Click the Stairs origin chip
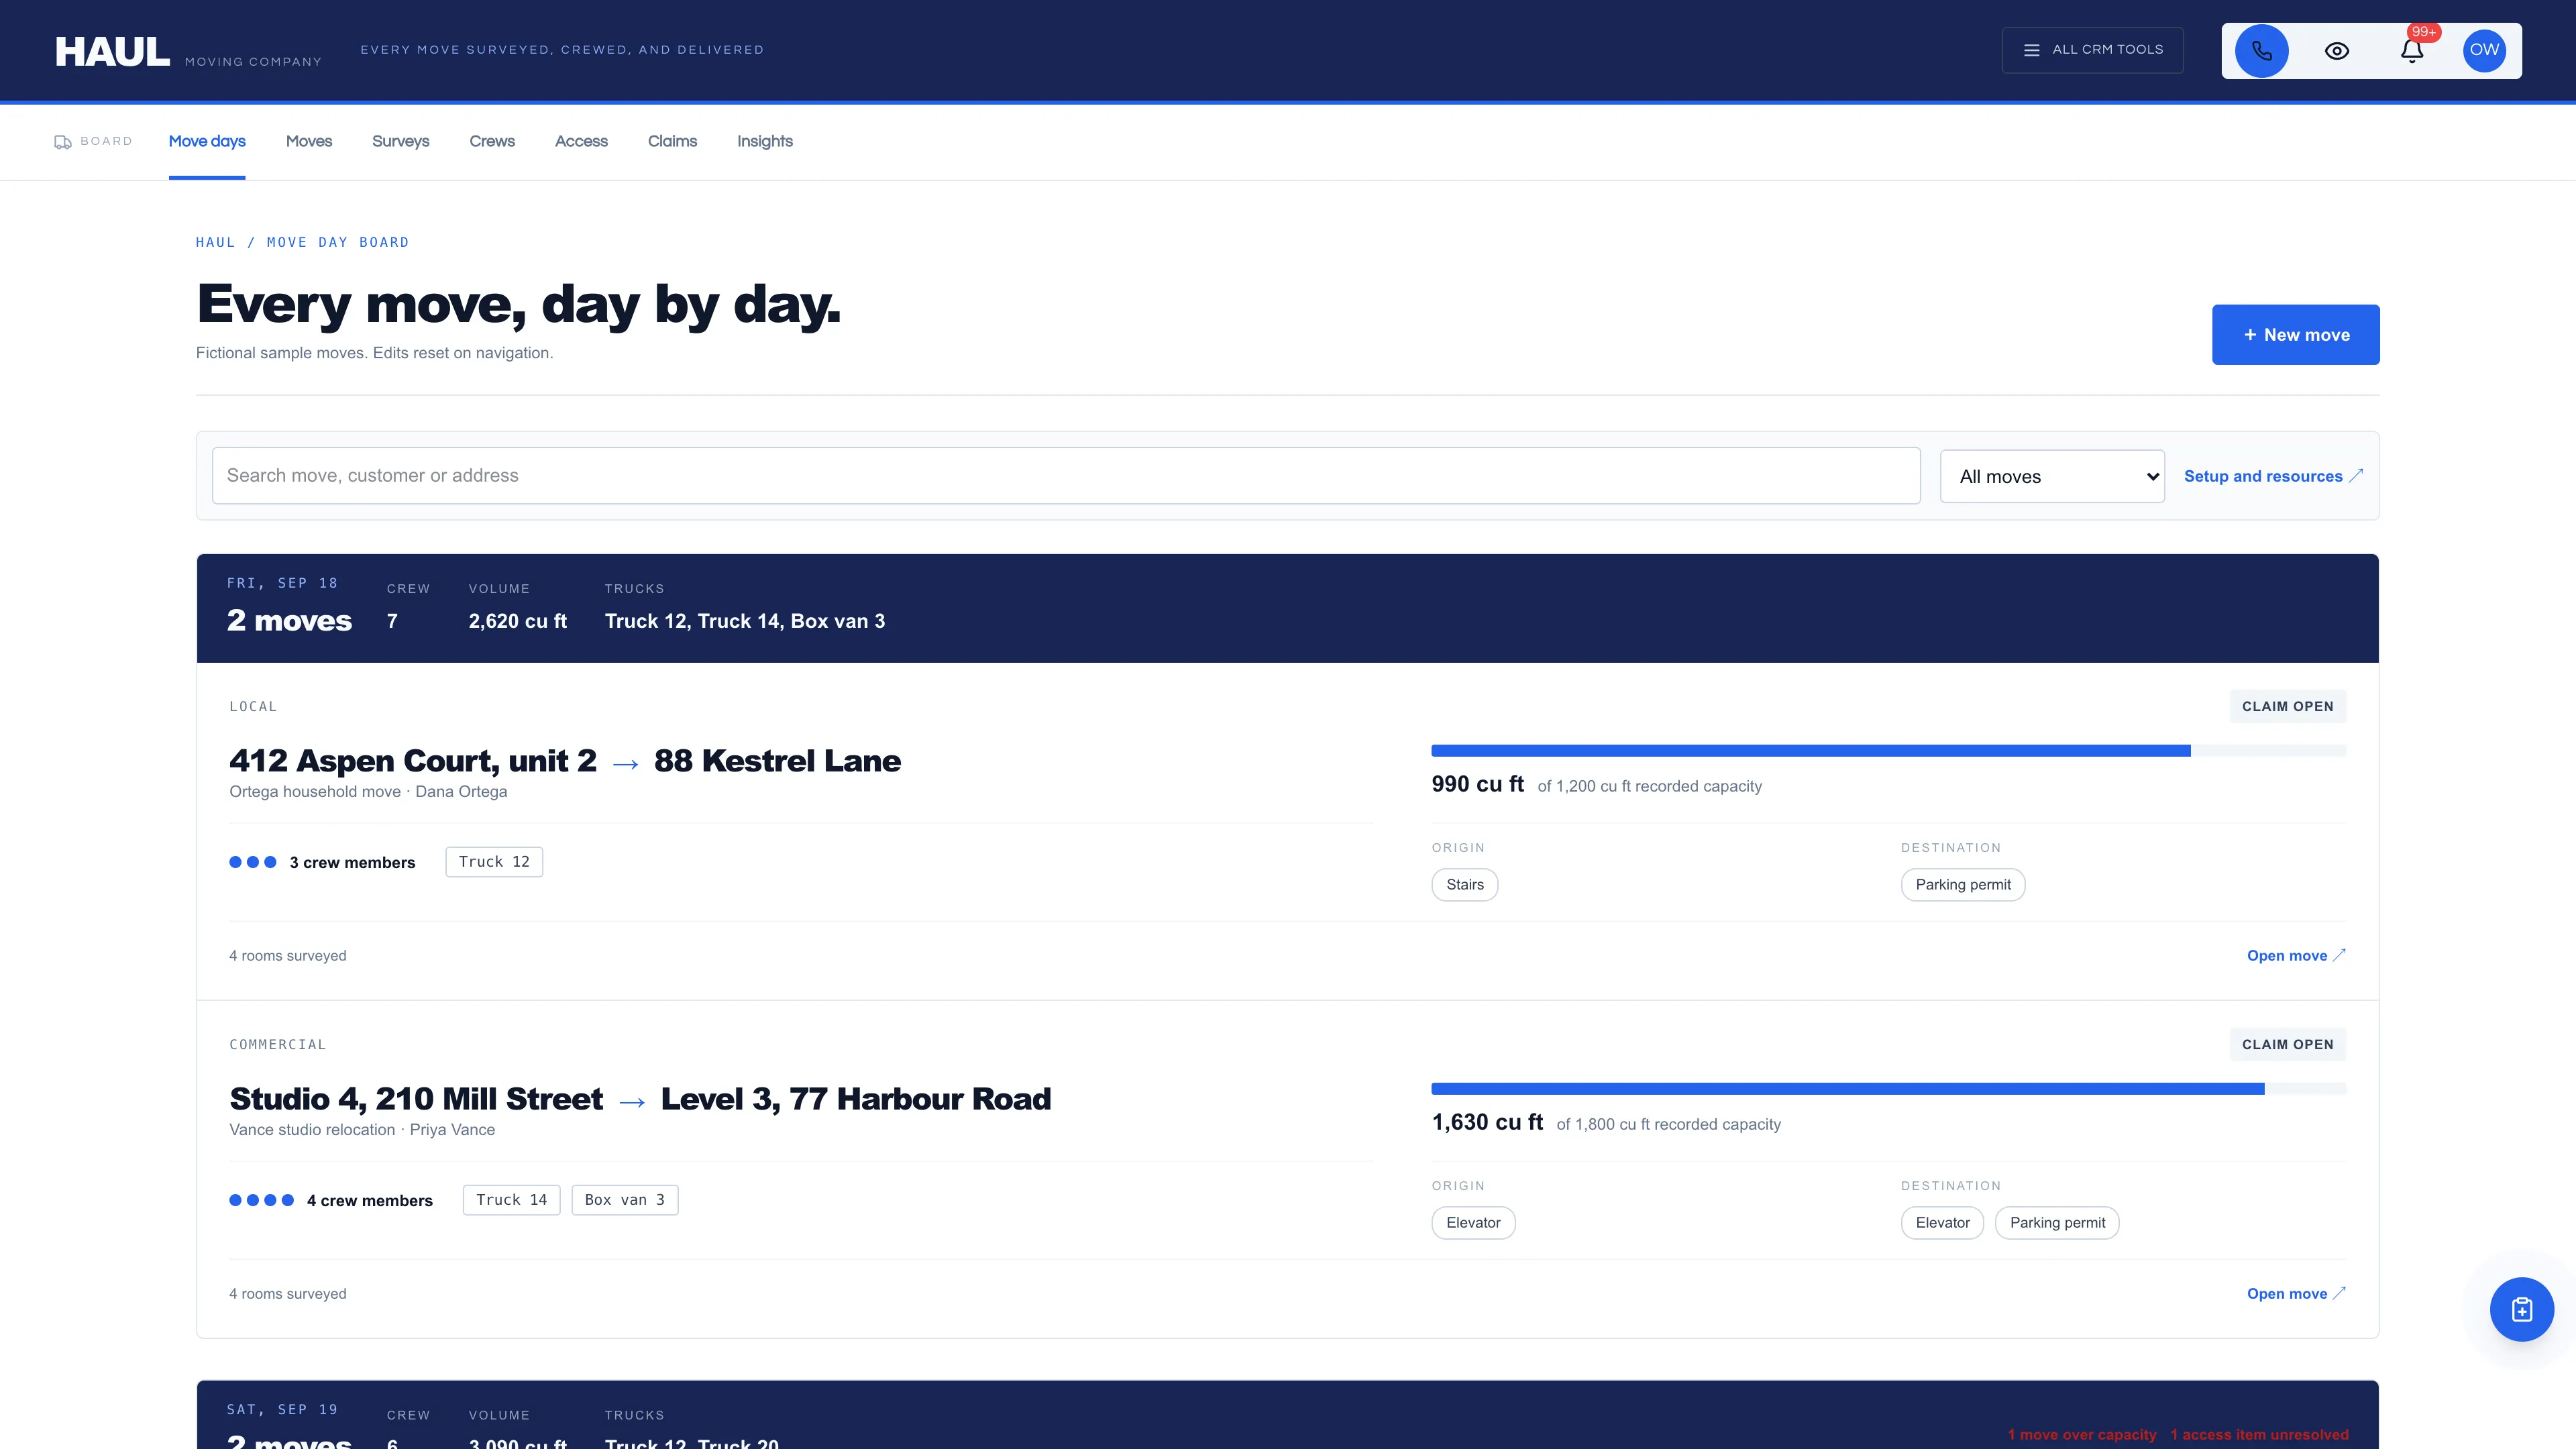This screenshot has width=2576, height=1449. coord(1464,885)
